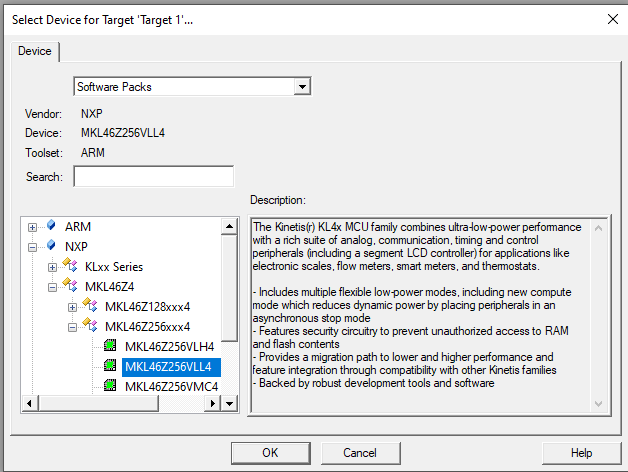This screenshot has width=628, height=472.
Task: Click the NXP vendor icon in tree
Action: (x=51, y=246)
